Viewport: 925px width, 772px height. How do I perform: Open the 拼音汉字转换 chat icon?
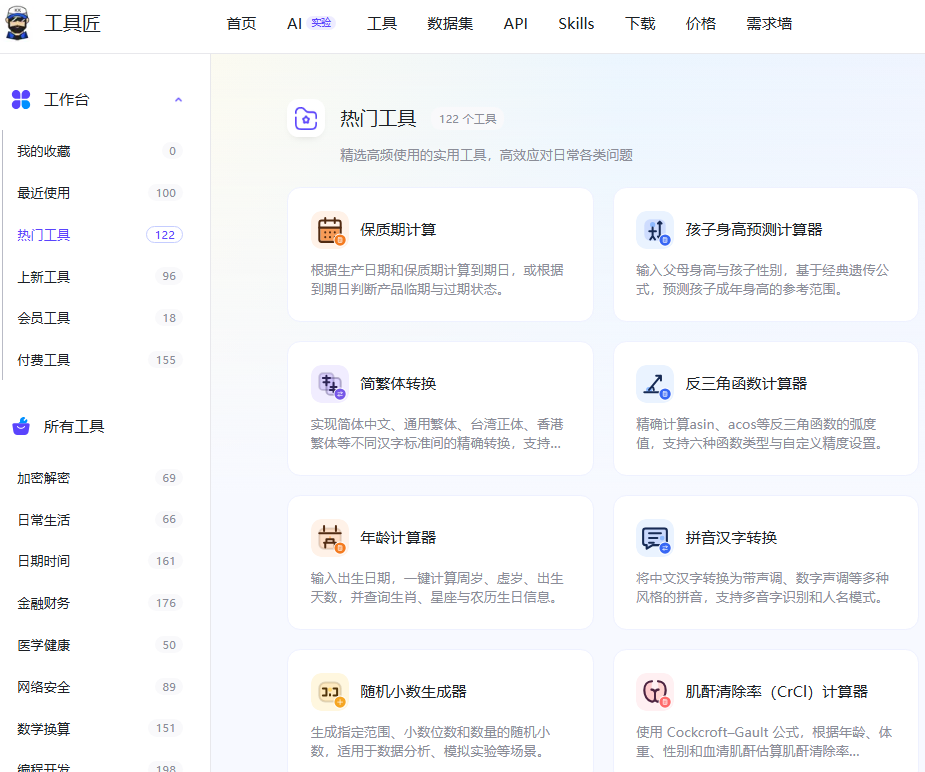[655, 538]
